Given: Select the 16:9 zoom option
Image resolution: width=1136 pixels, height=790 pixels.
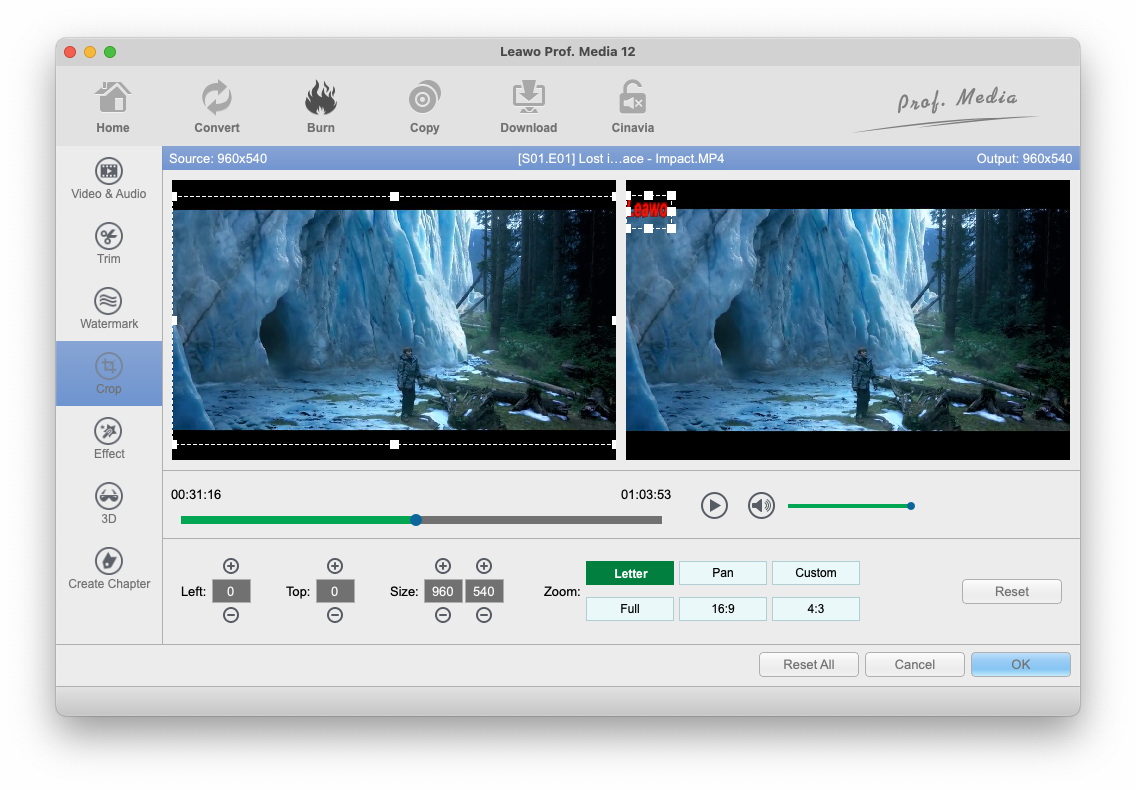Looking at the screenshot, I should pyautogui.click(x=722, y=609).
